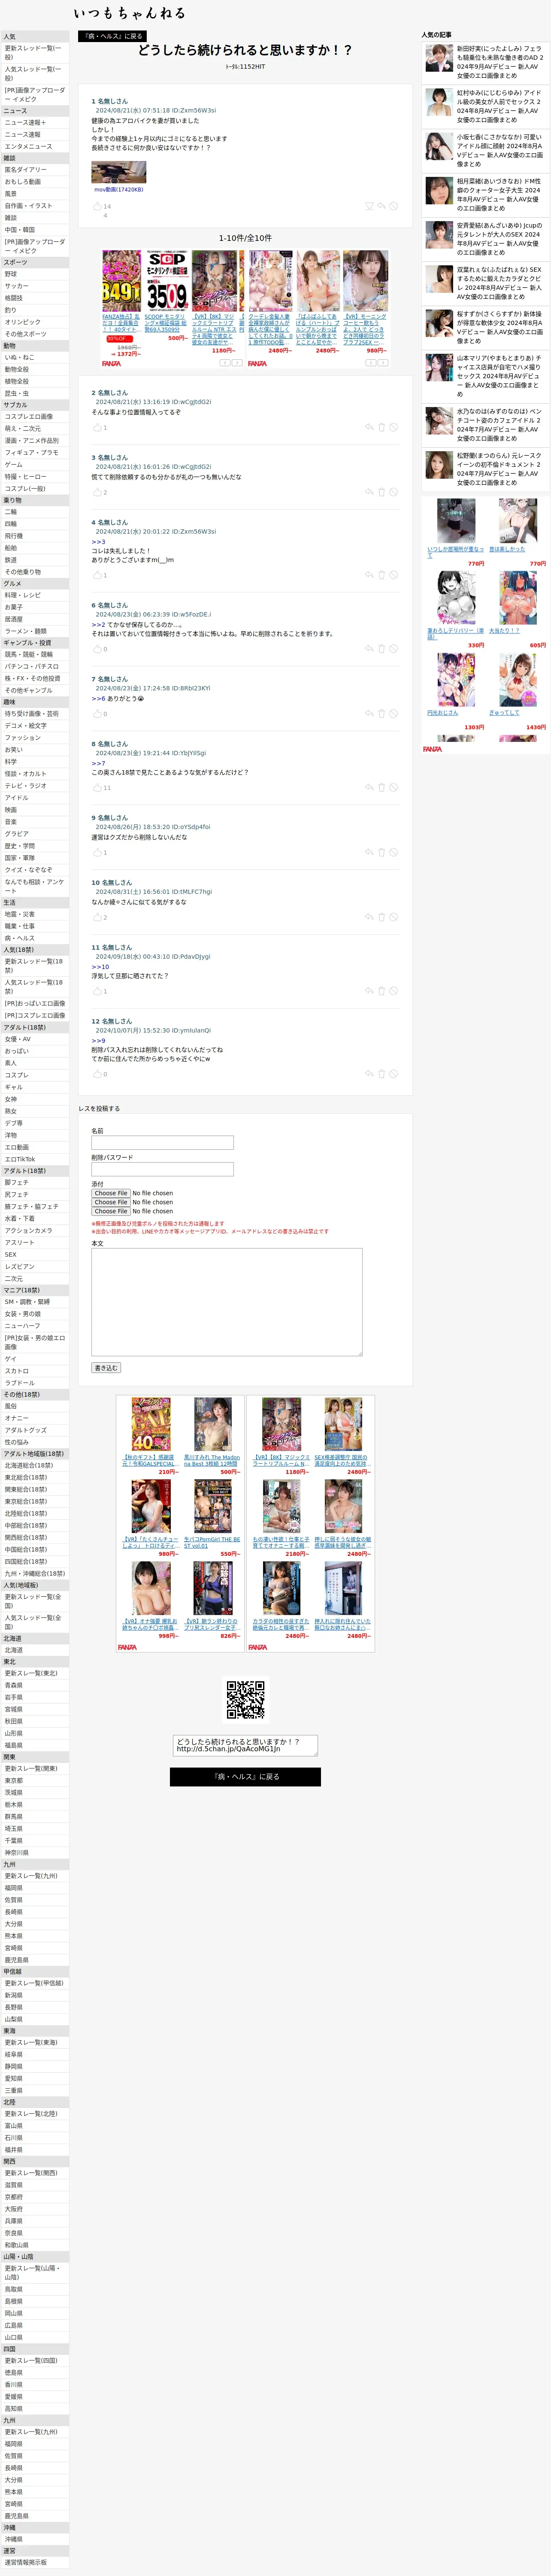551x2576 pixels.
Task: Click the 本文 message textarea
Action: pyautogui.click(x=227, y=1302)
